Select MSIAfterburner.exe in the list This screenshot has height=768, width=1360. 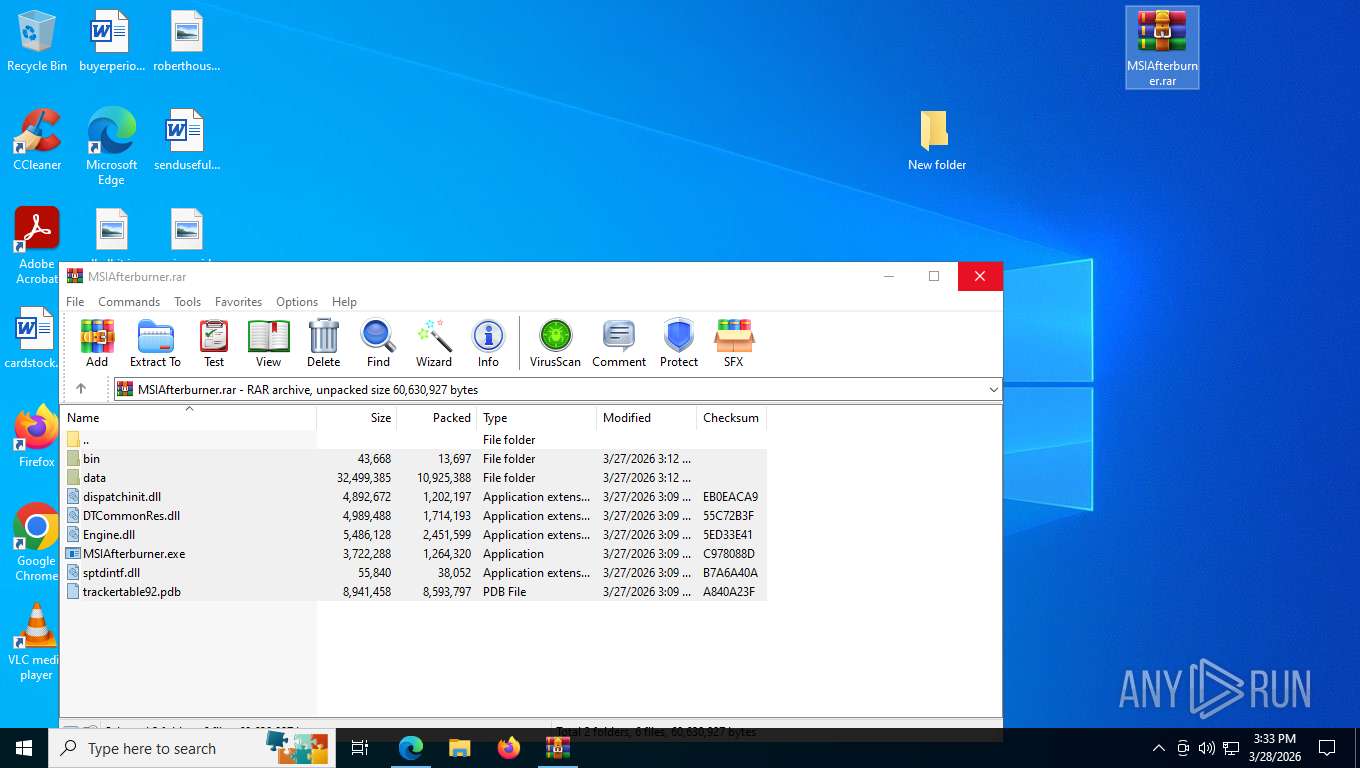(414, 554)
